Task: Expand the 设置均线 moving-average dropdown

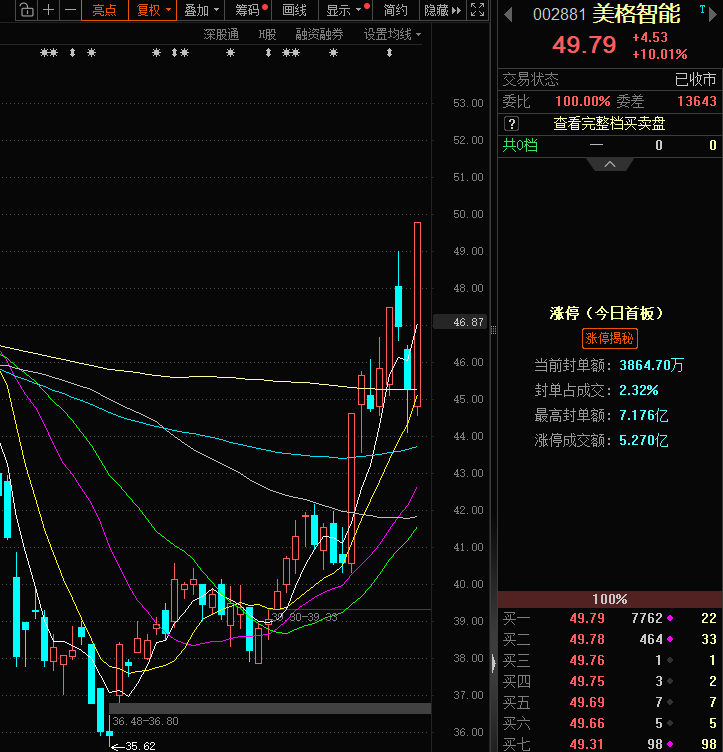Action: point(392,35)
